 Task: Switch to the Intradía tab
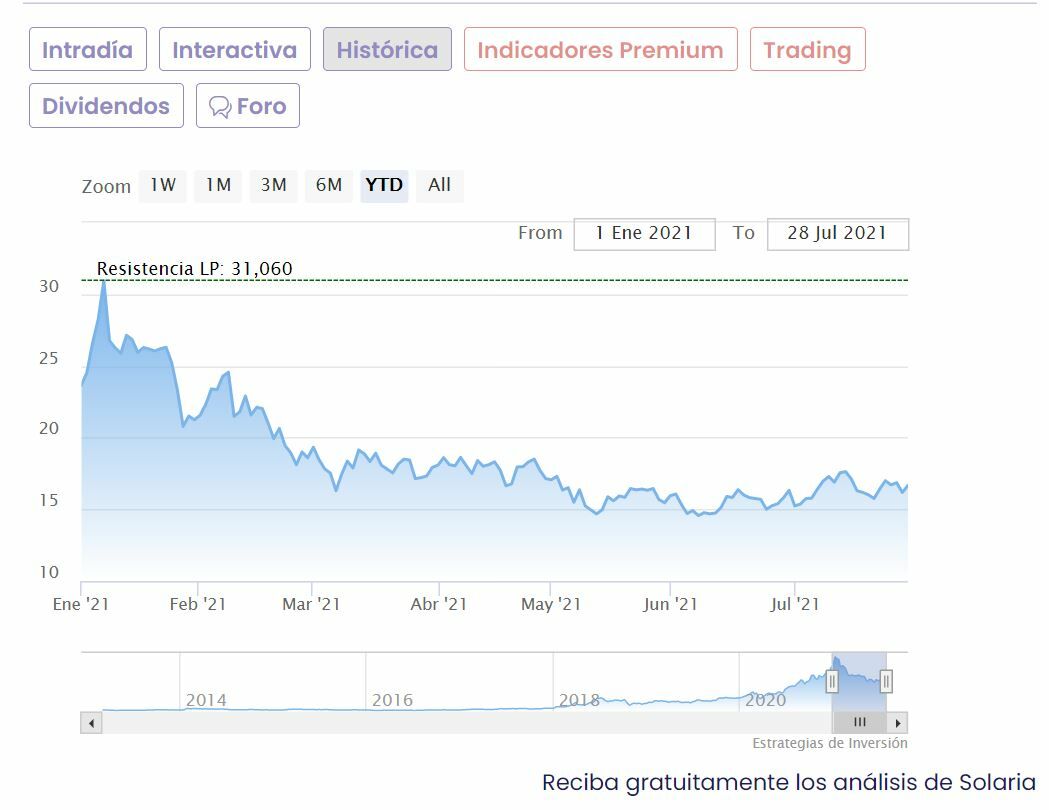click(x=88, y=50)
